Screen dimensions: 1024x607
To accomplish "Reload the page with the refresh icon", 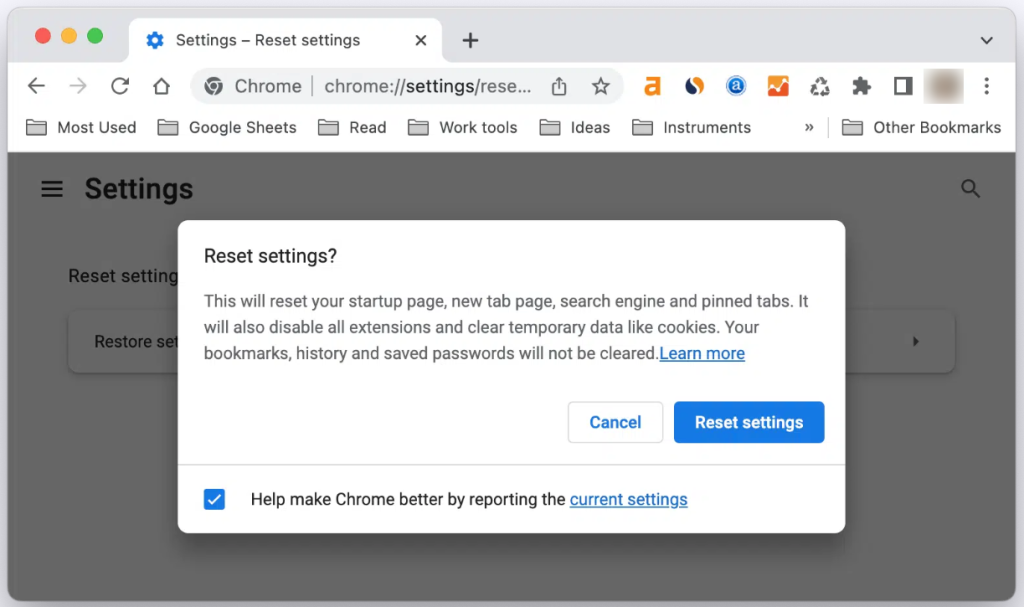I will [120, 86].
